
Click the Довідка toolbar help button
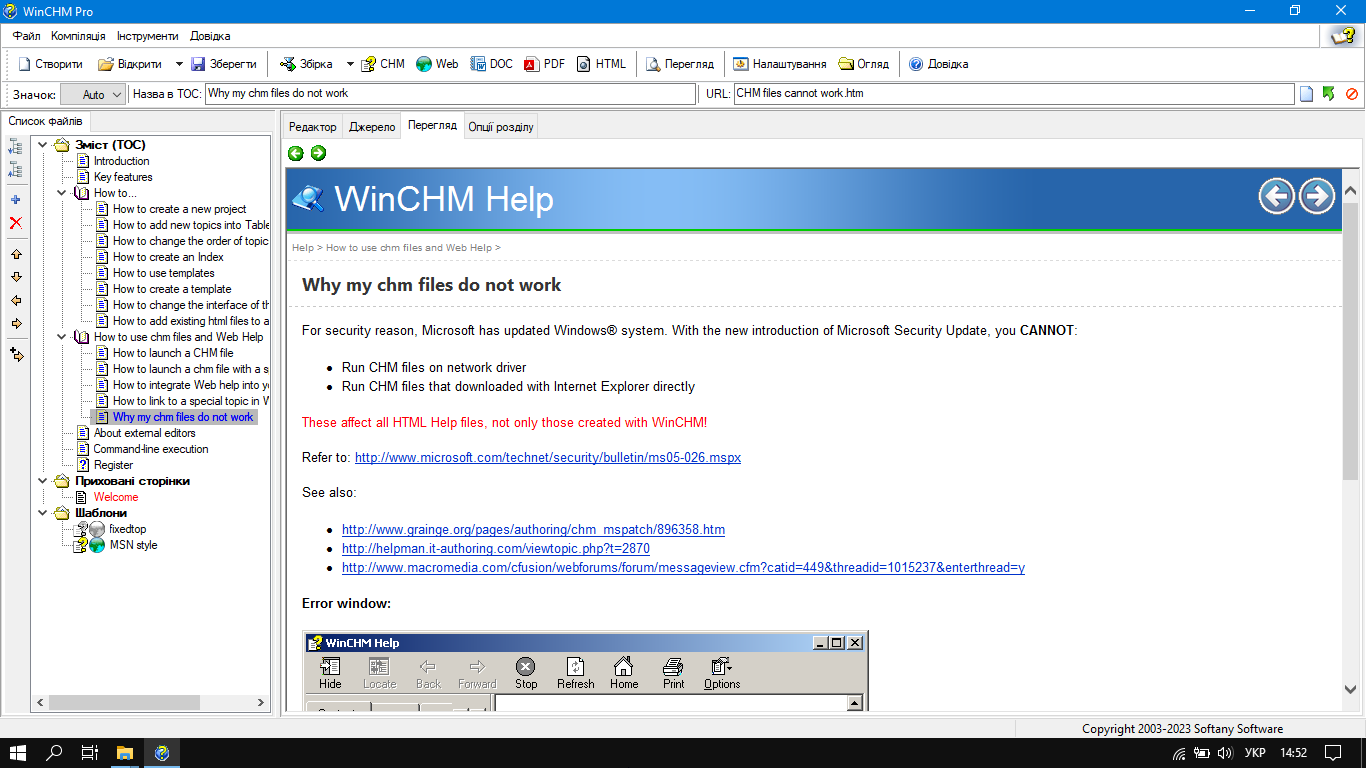(938, 64)
